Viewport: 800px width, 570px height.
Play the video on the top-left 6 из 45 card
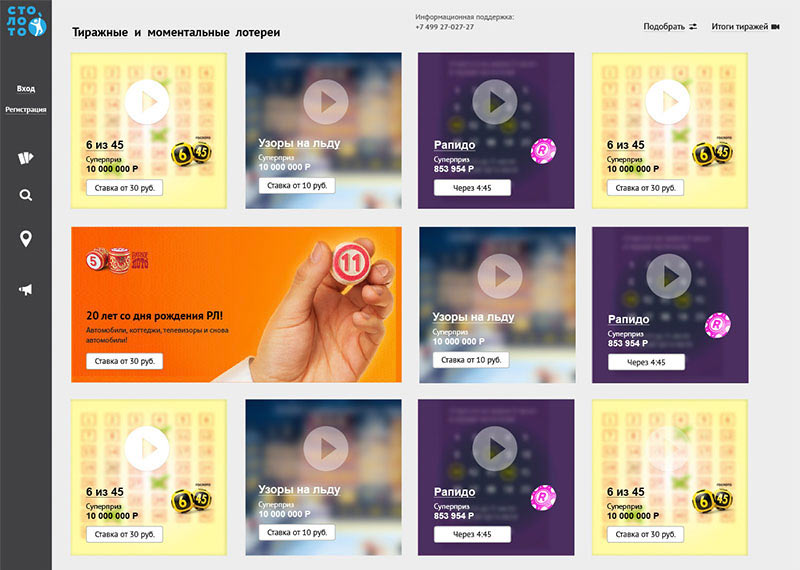[147, 102]
